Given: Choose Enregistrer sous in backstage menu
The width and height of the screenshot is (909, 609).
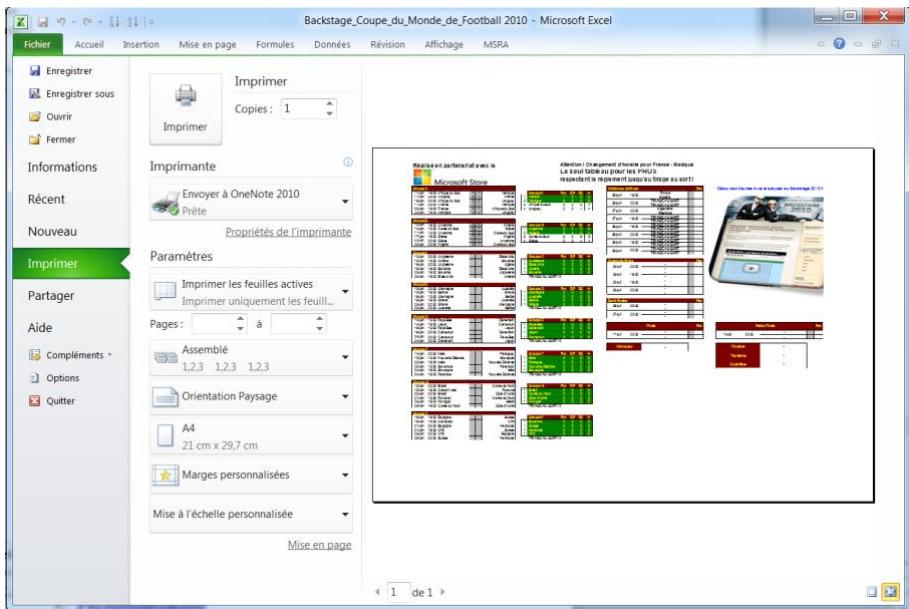Looking at the screenshot, I should (72, 94).
